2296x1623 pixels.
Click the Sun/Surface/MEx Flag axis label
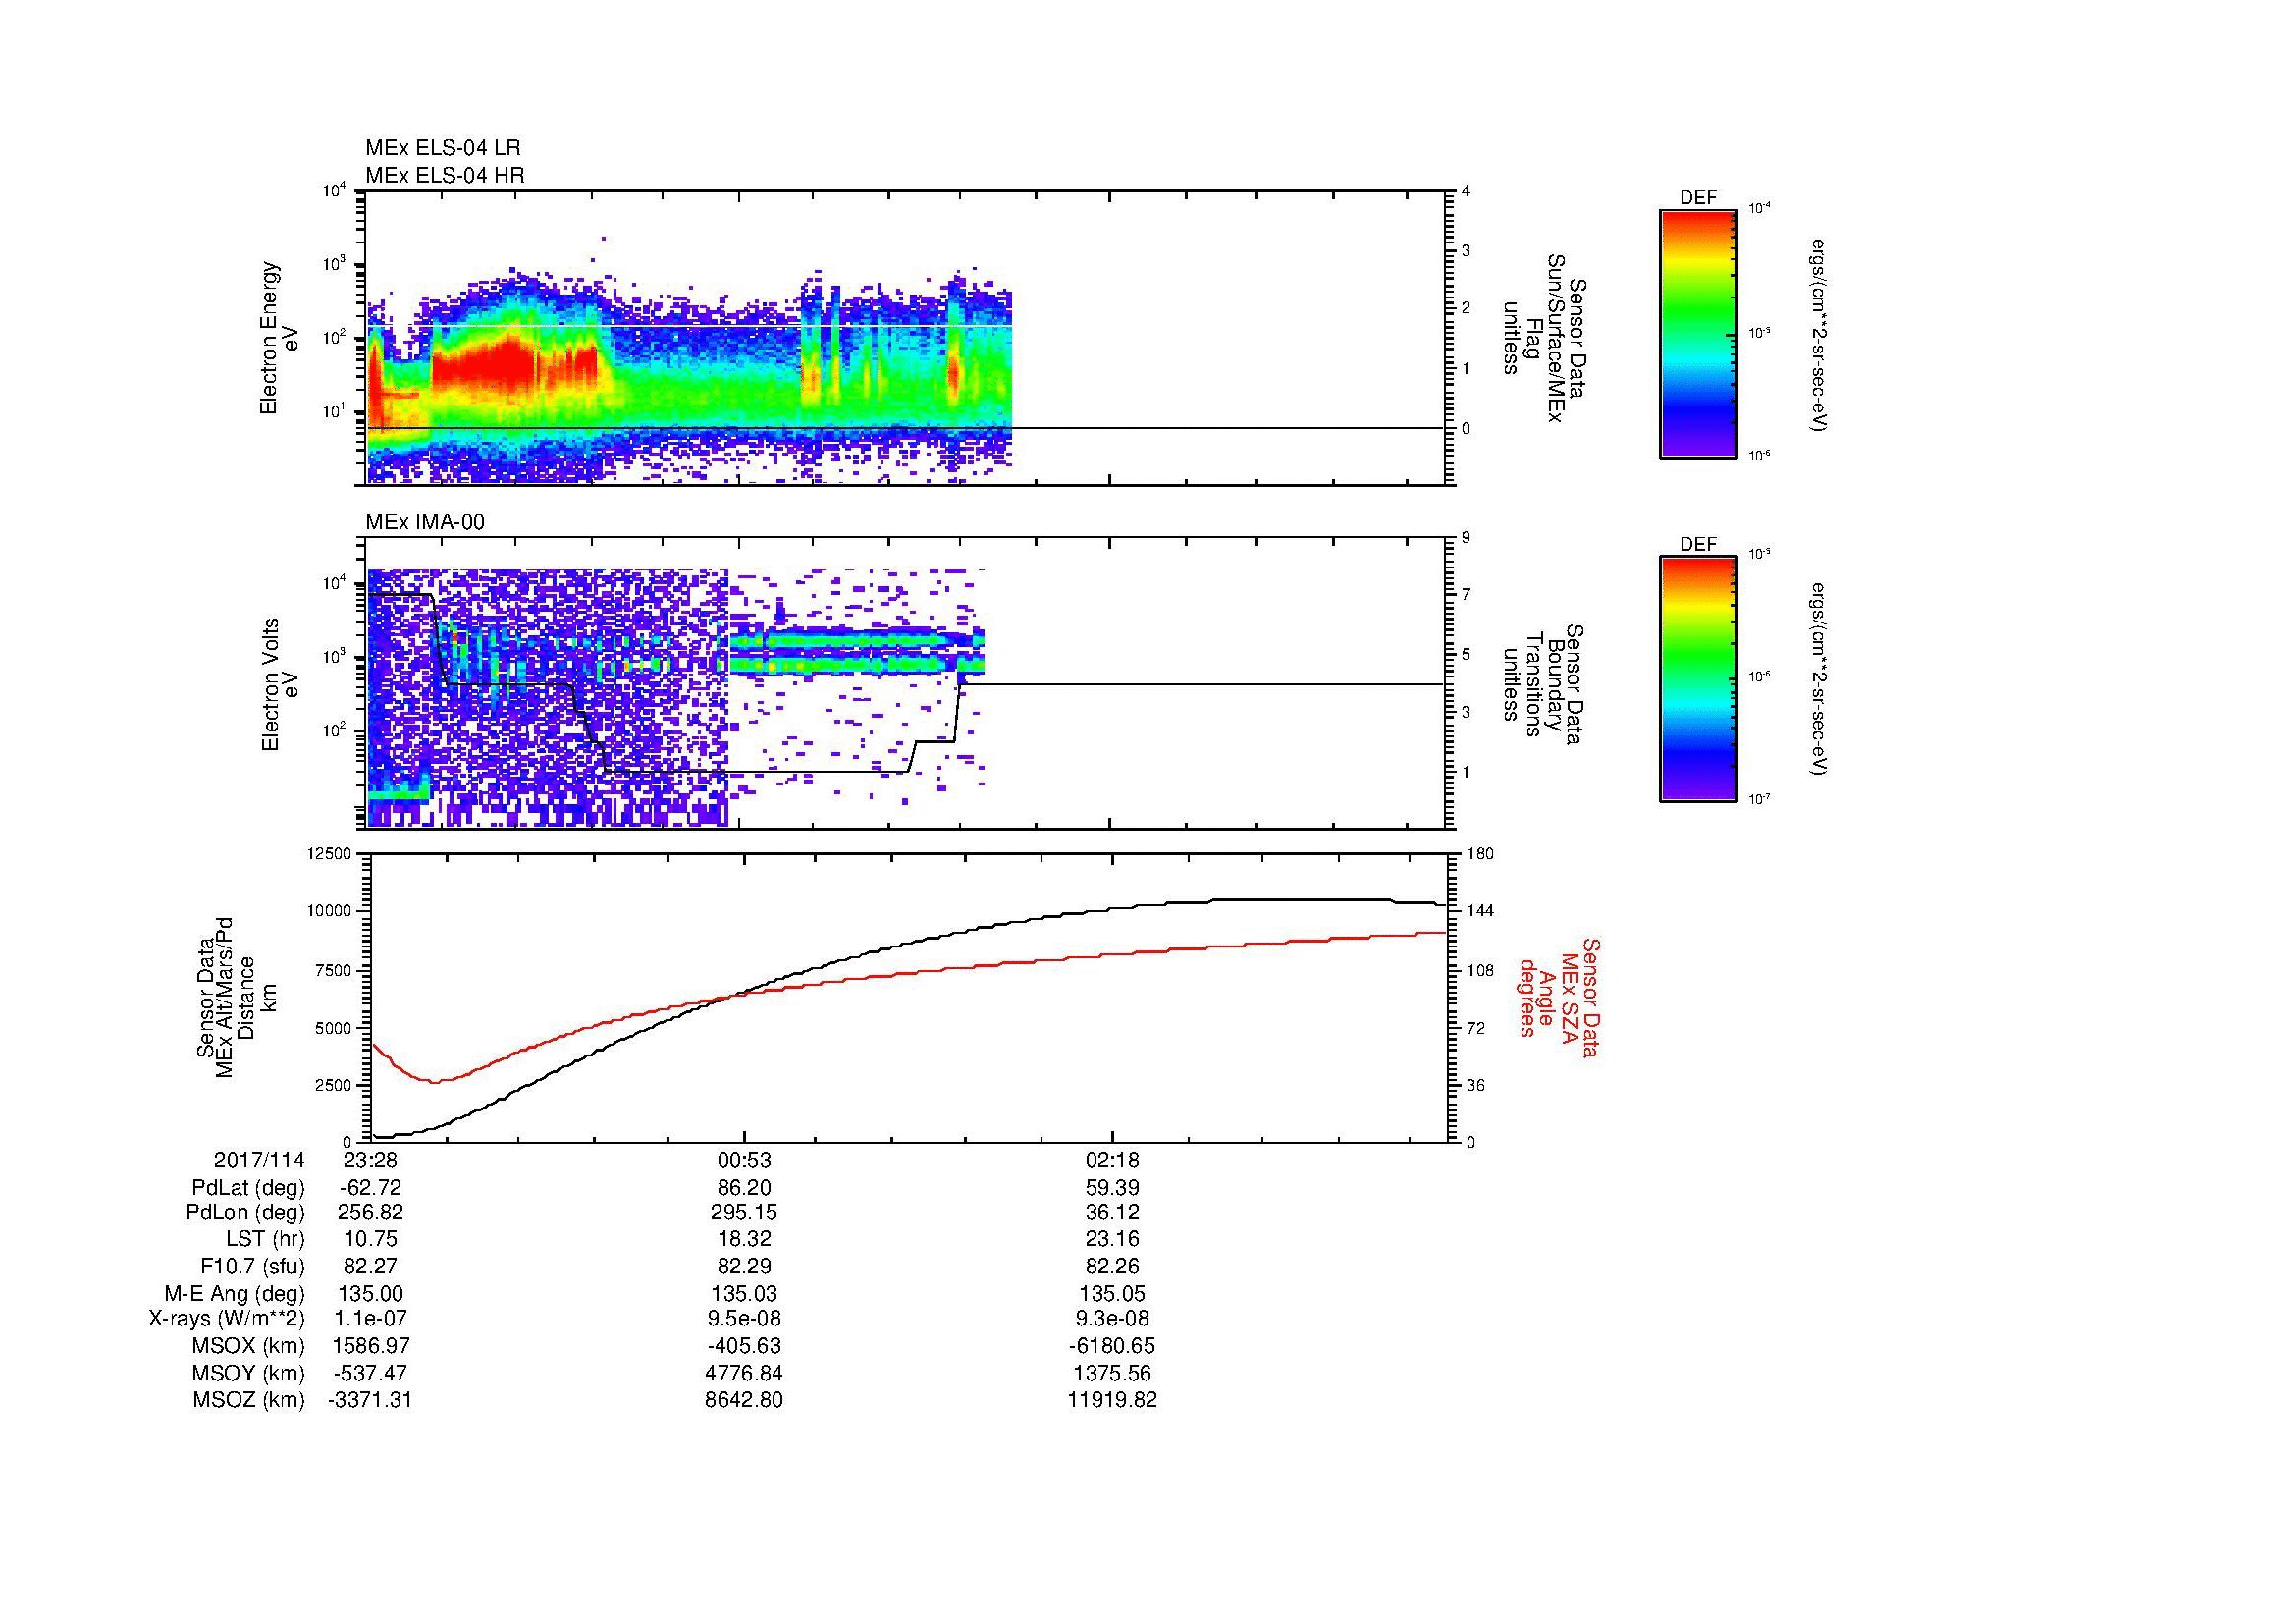(x=1543, y=338)
